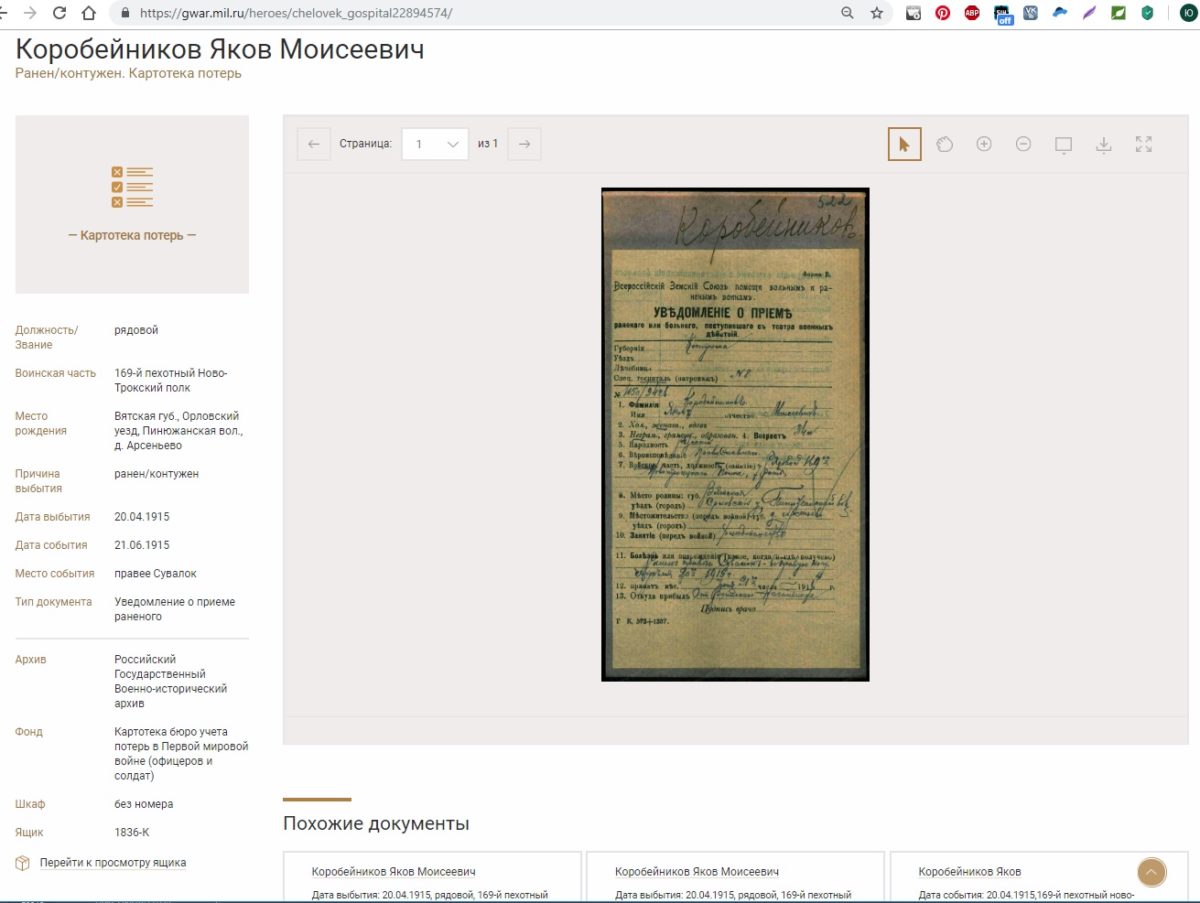The height and width of the screenshot is (903, 1200).
Task: Reload the page in browser
Action: coord(59,13)
